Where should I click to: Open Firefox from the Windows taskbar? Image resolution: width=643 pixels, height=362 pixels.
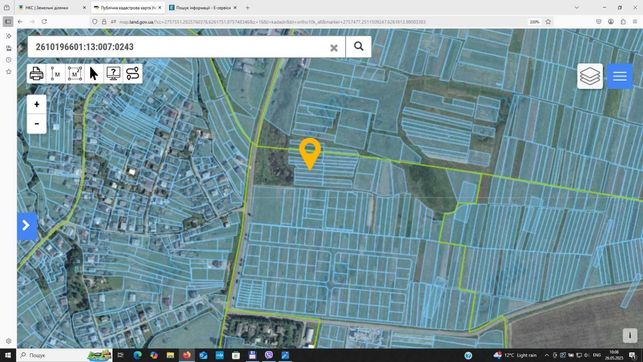pyautogui.click(x=187, y=355)
